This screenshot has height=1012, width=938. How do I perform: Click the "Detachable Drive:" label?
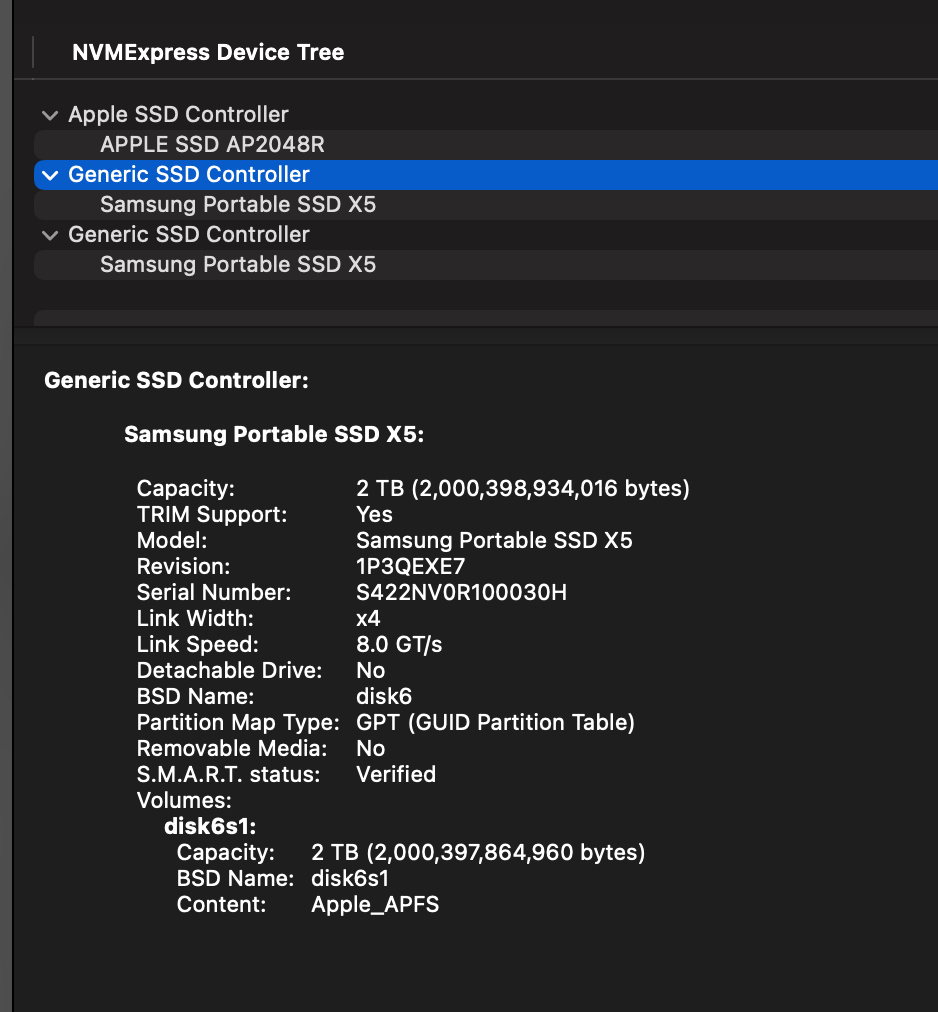click(x=229, y=671)
